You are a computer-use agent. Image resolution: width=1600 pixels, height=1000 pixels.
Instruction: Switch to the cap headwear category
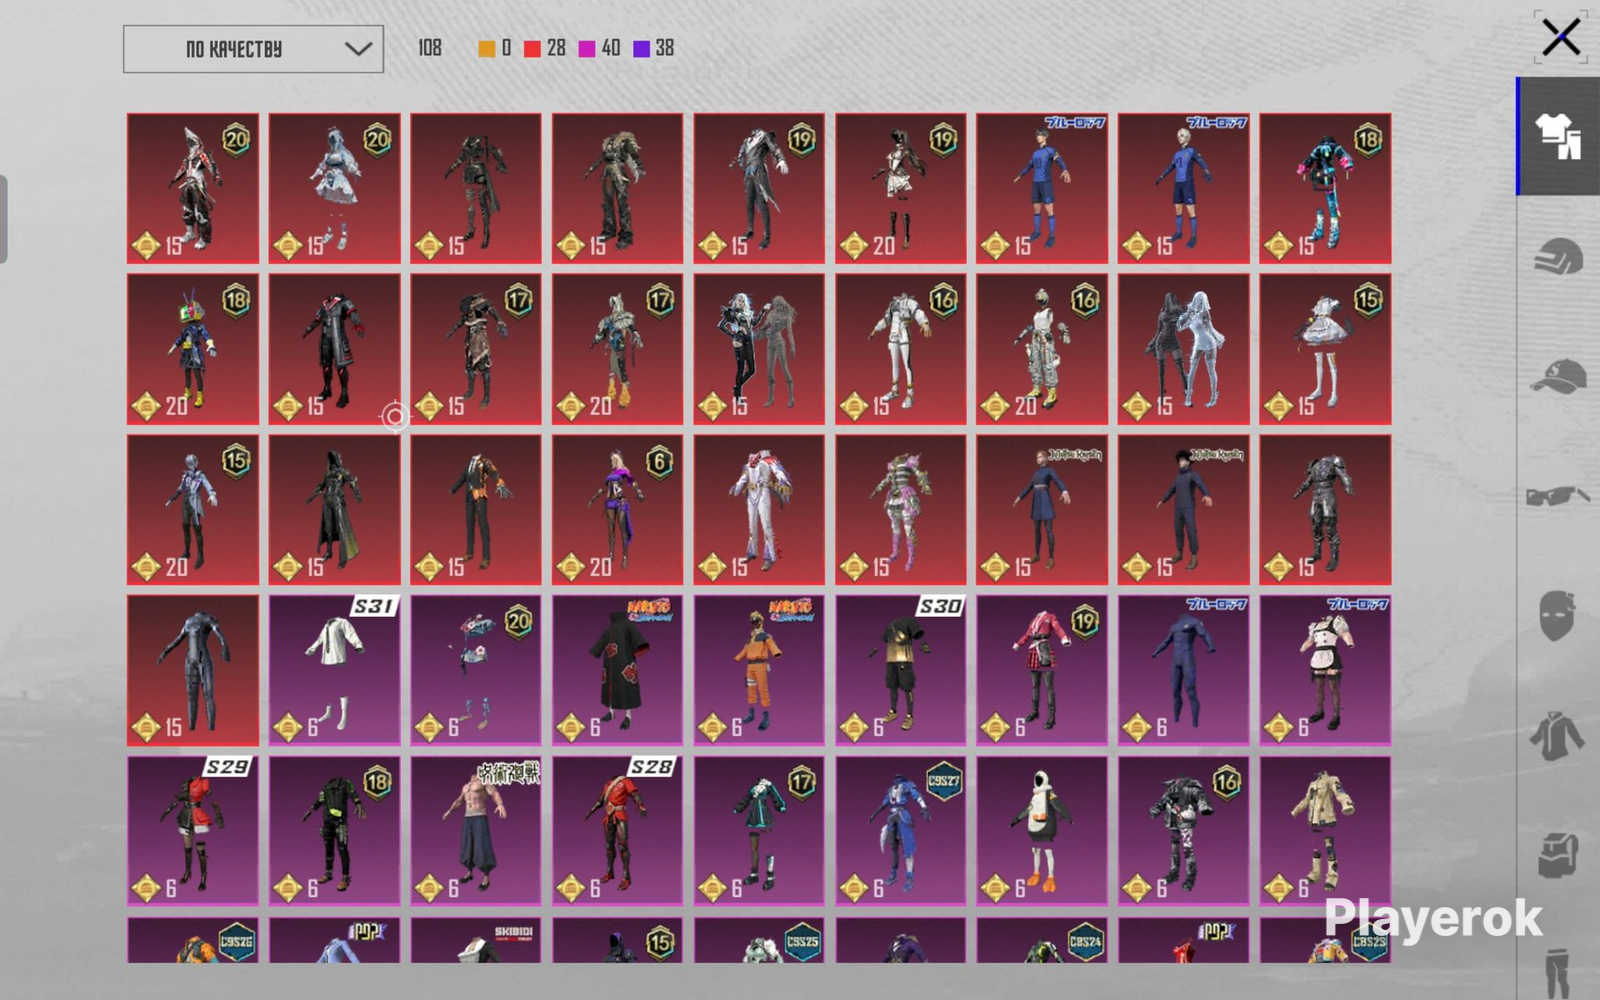[1558, 377]
